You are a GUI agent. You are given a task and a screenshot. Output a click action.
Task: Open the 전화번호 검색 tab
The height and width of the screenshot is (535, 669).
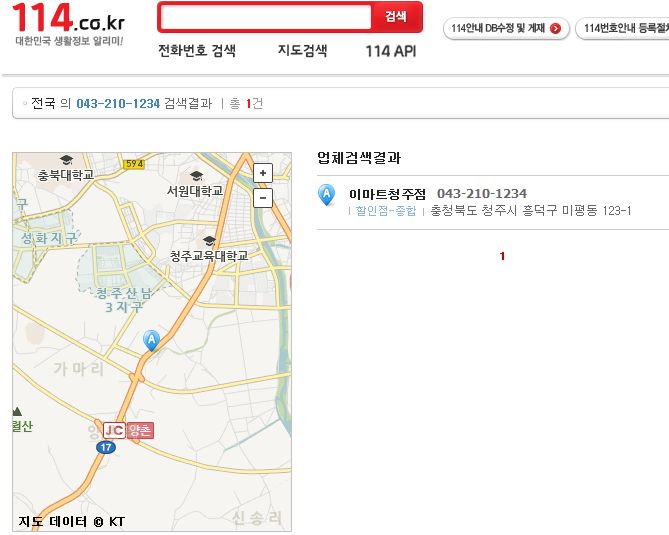197,51
